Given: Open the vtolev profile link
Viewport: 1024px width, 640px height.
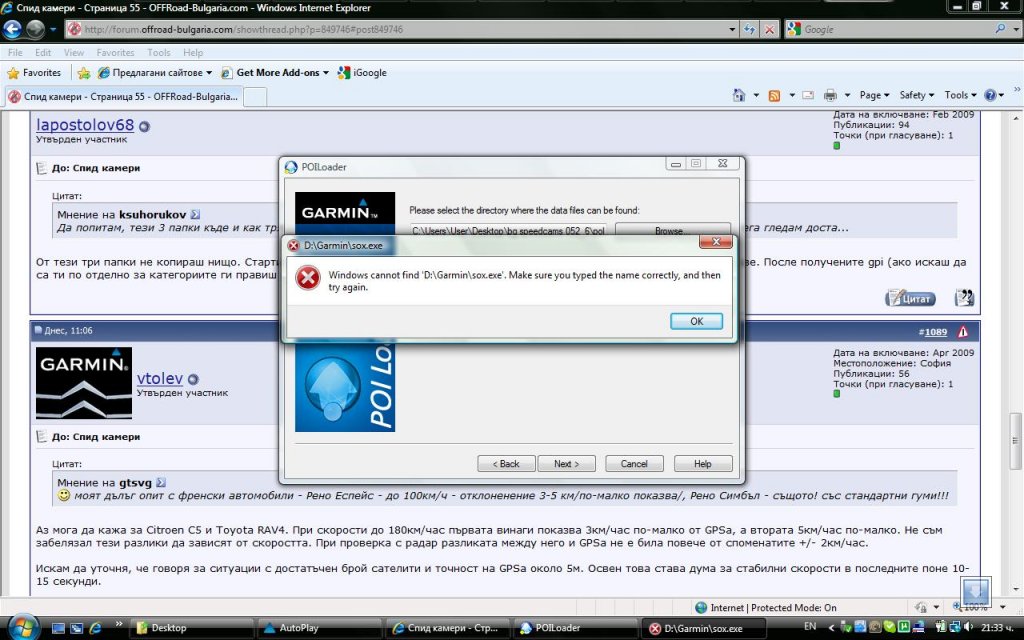Looking at the screenshot, I should (160, 379).
